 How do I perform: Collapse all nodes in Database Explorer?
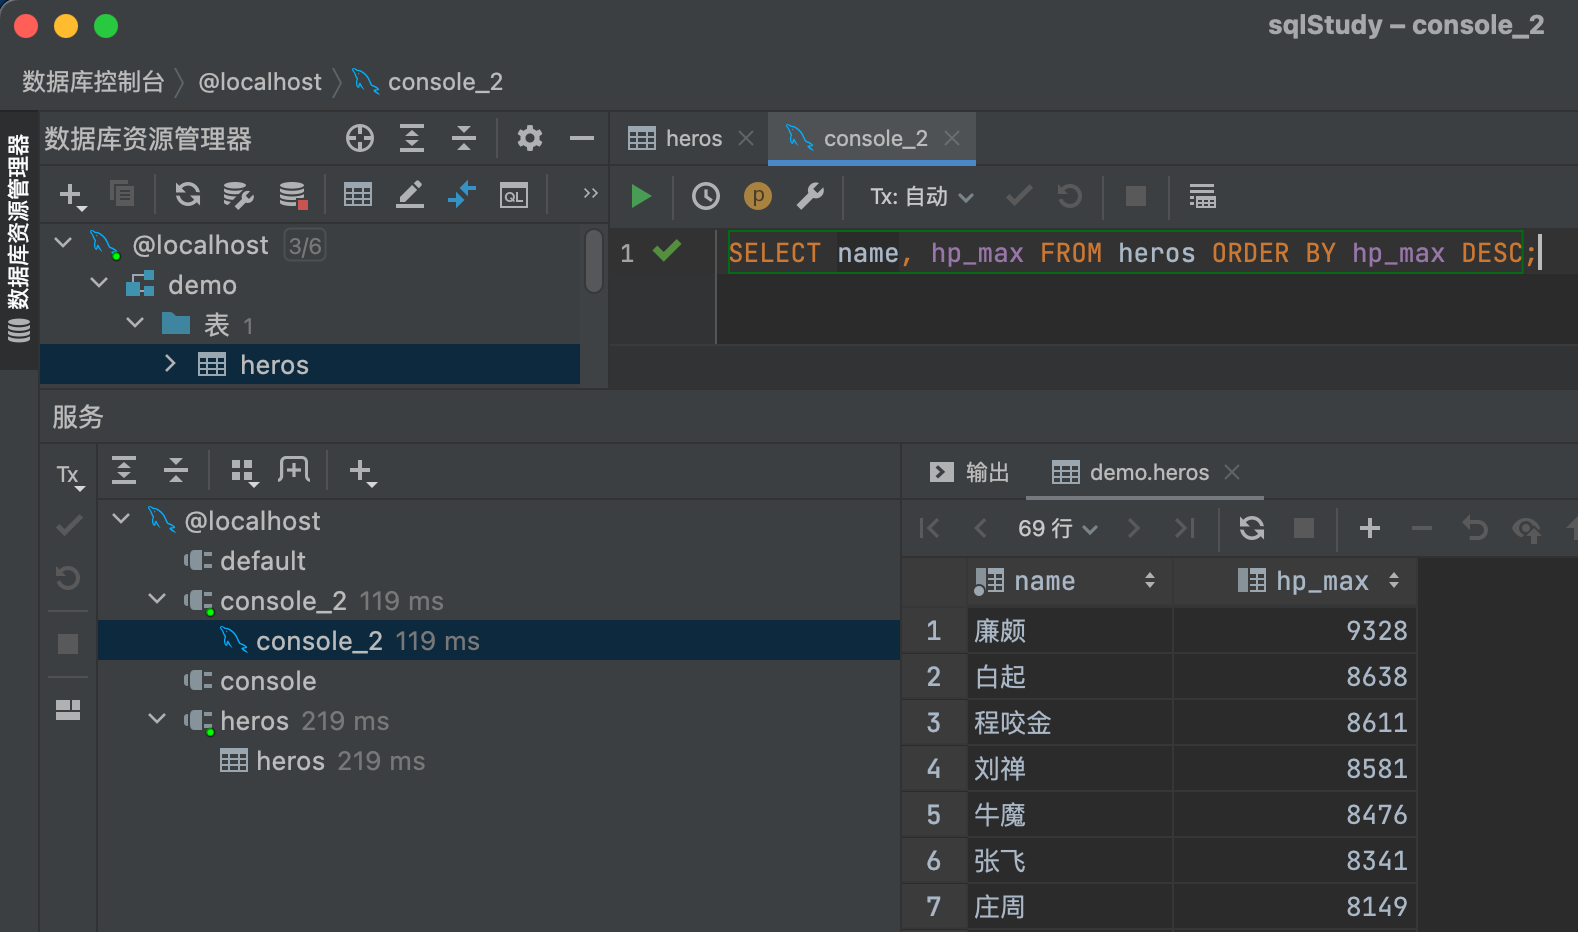464,138
